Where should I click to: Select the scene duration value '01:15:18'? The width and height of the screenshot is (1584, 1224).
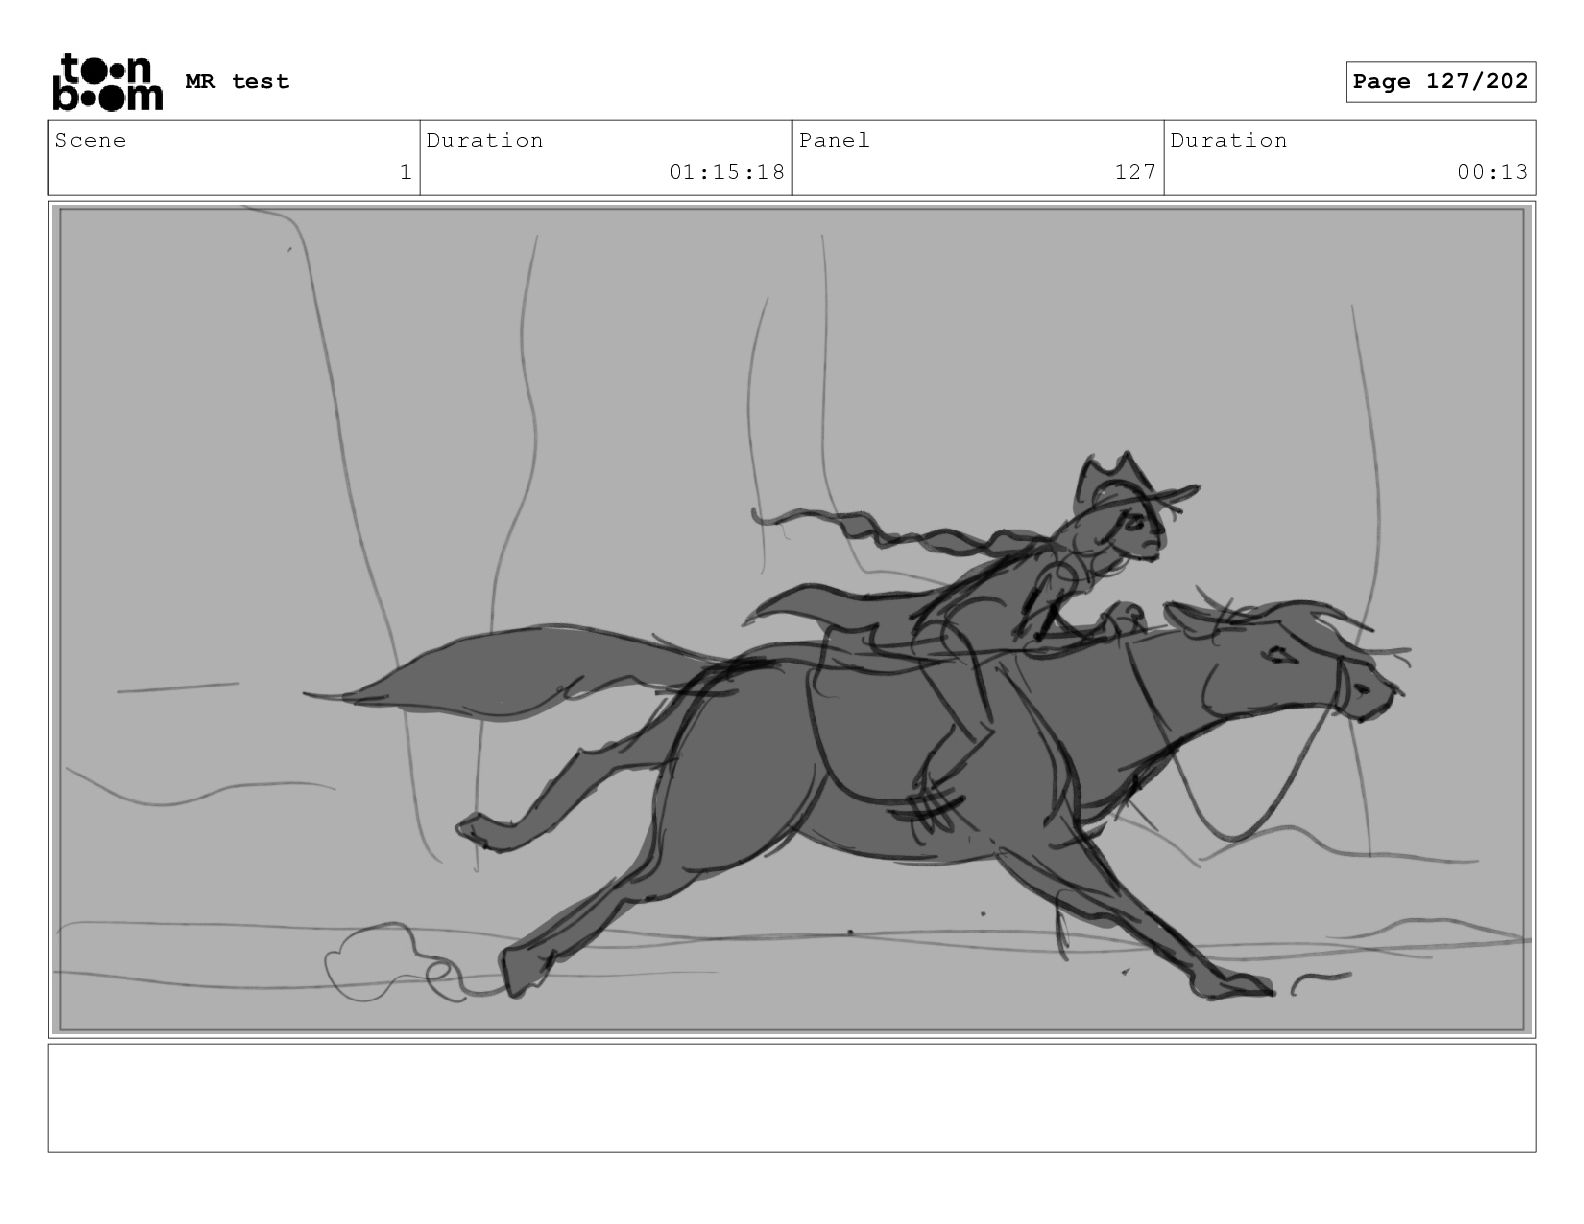click(727, 172)
